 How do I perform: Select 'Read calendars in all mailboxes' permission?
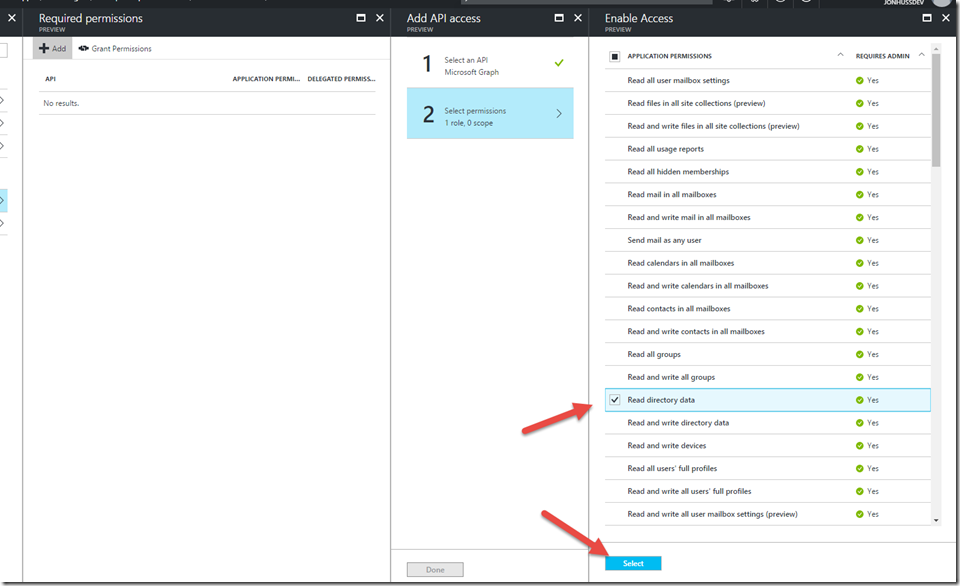pyautogui.click(x=680, y=263)
